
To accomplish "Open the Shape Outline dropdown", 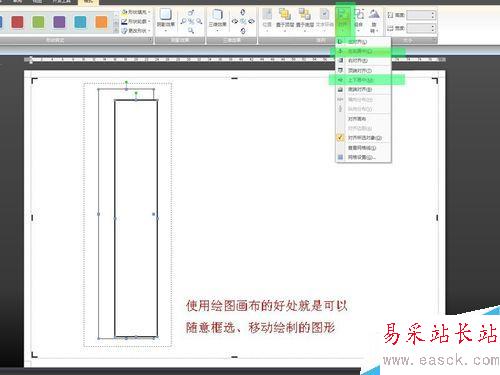I will 136,22.
